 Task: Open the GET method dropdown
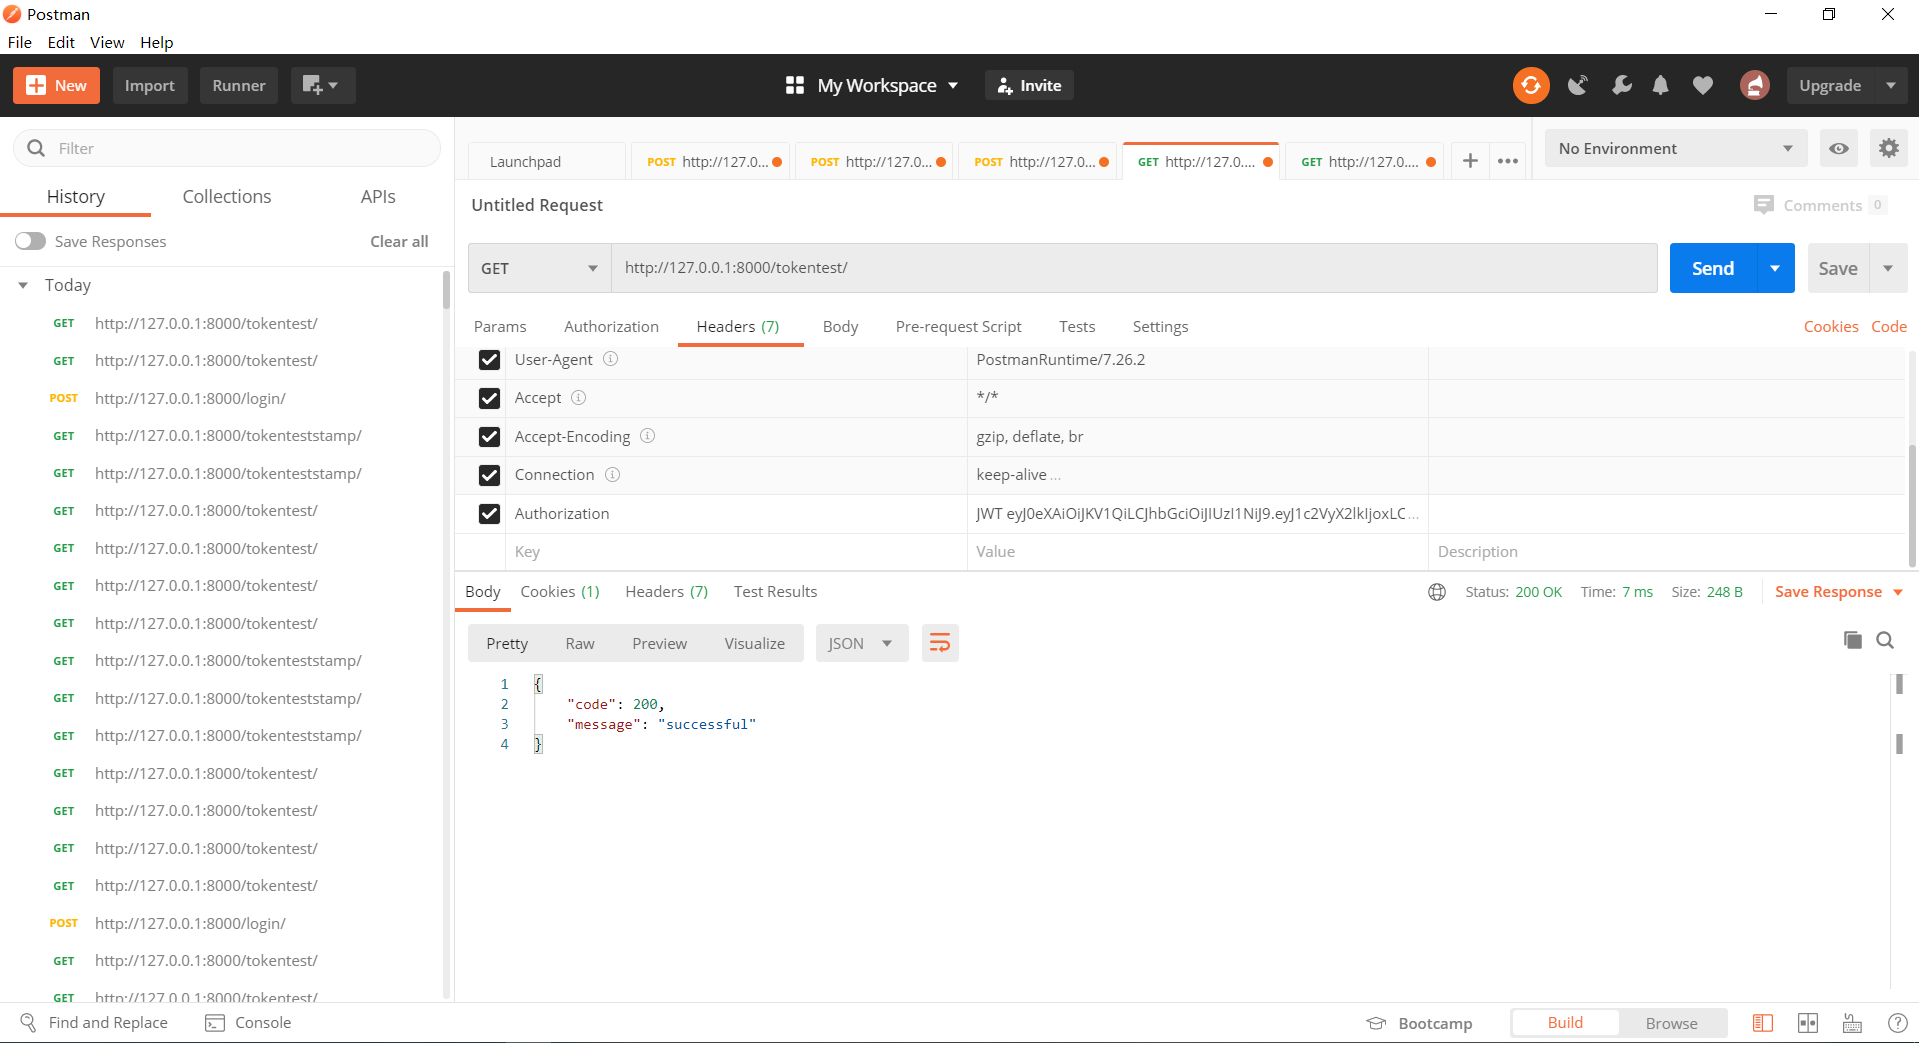click(538, 267)
